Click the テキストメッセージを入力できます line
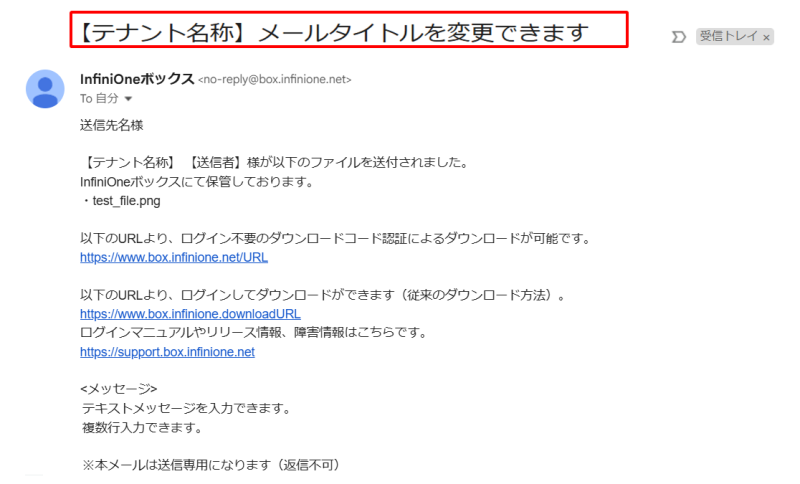The width and height of the screenshot is (800, 484). (186, 408)
